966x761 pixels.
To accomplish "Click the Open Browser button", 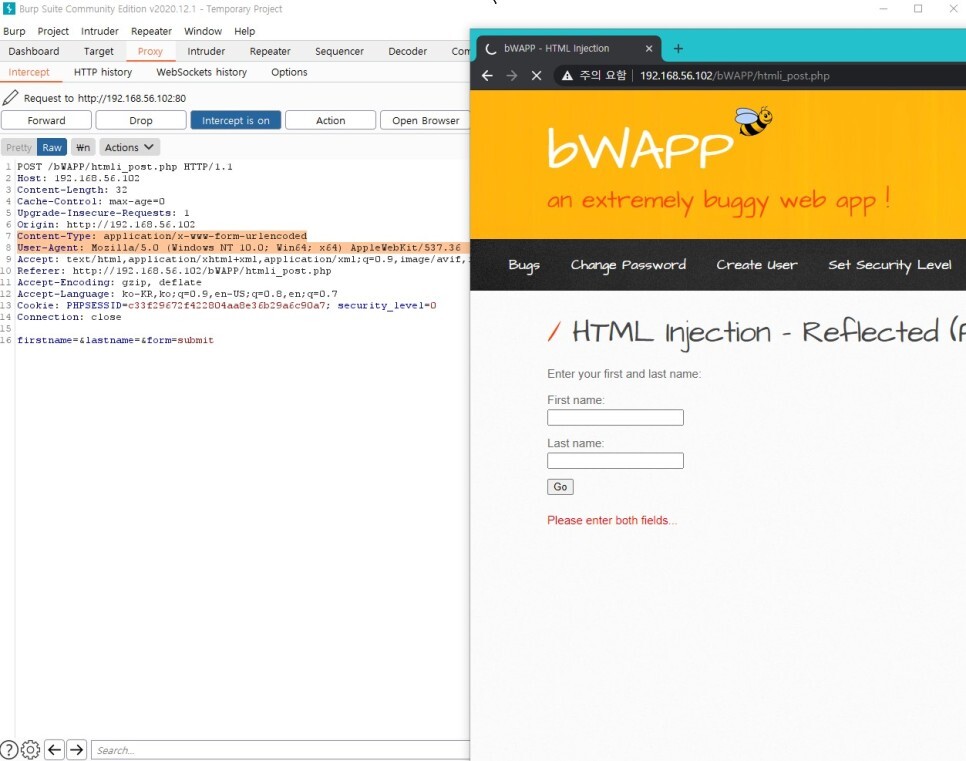I will pyautogui.click(x=425, y=120).
